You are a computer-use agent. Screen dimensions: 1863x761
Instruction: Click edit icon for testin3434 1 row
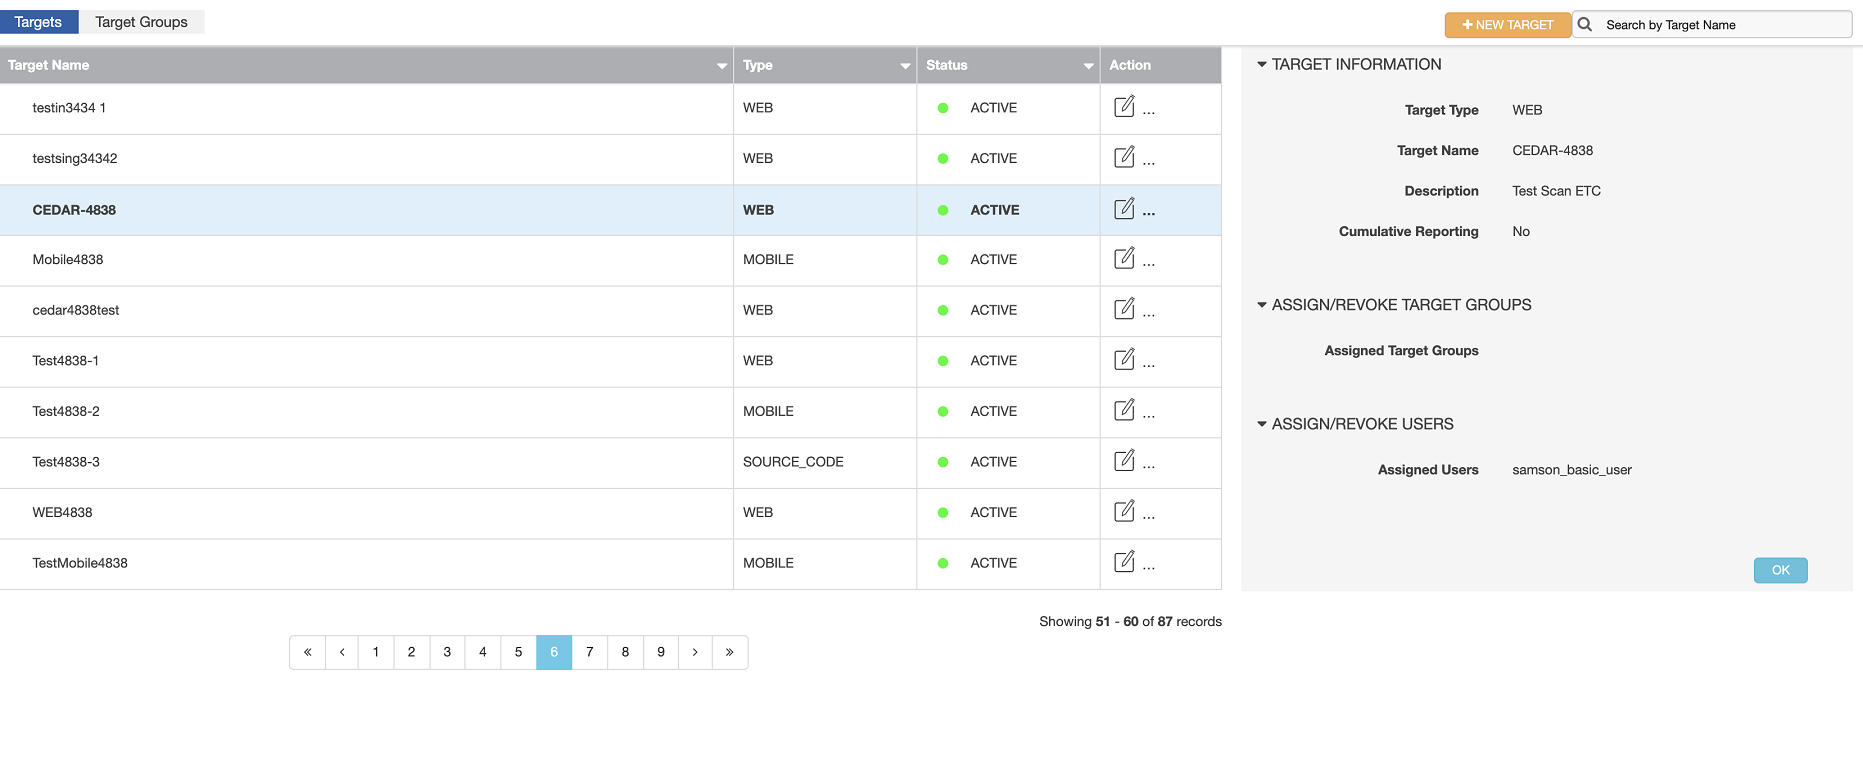pyautogui.click(x=1124, y=106)
